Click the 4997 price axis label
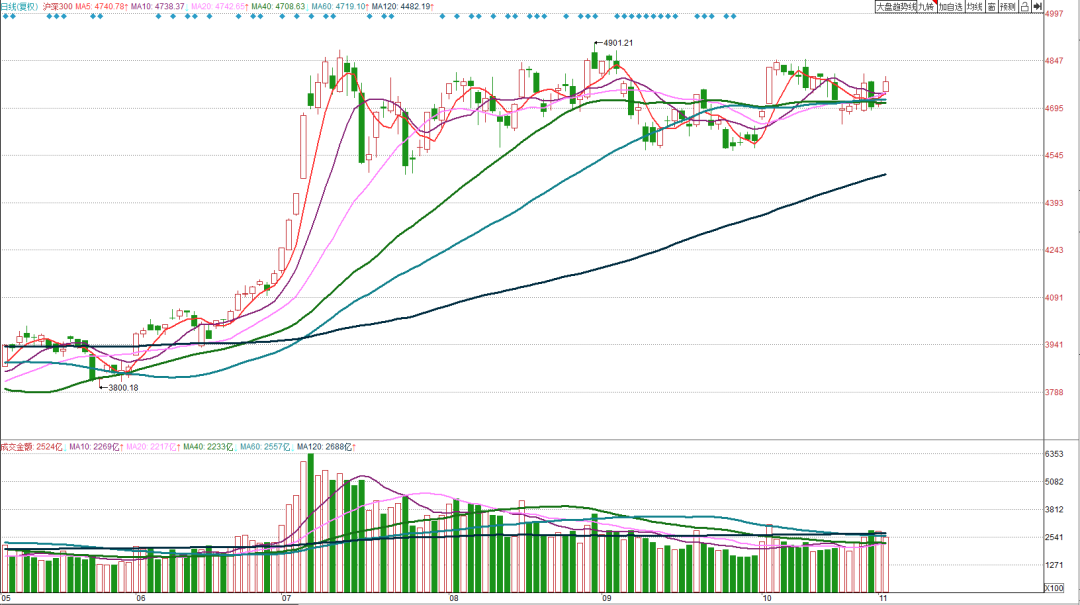This screenshot has width=1080, height=605. click(x=1054, y=14)
